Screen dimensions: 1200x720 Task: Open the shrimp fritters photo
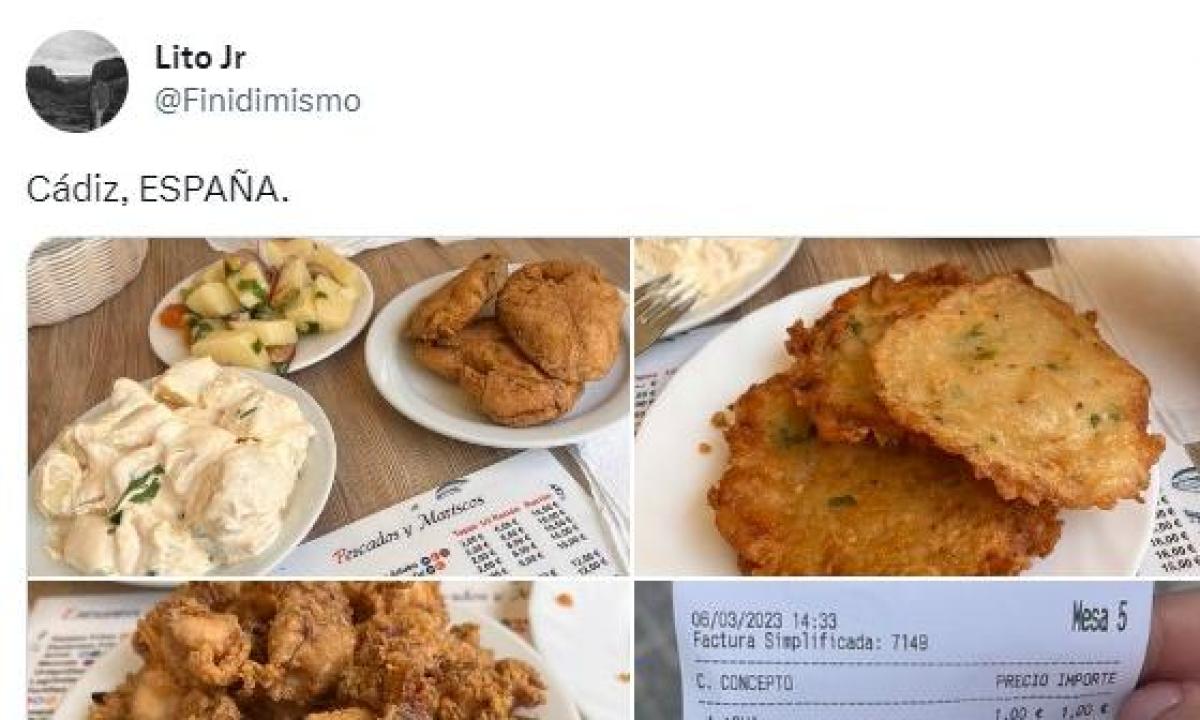coord(917,406)
